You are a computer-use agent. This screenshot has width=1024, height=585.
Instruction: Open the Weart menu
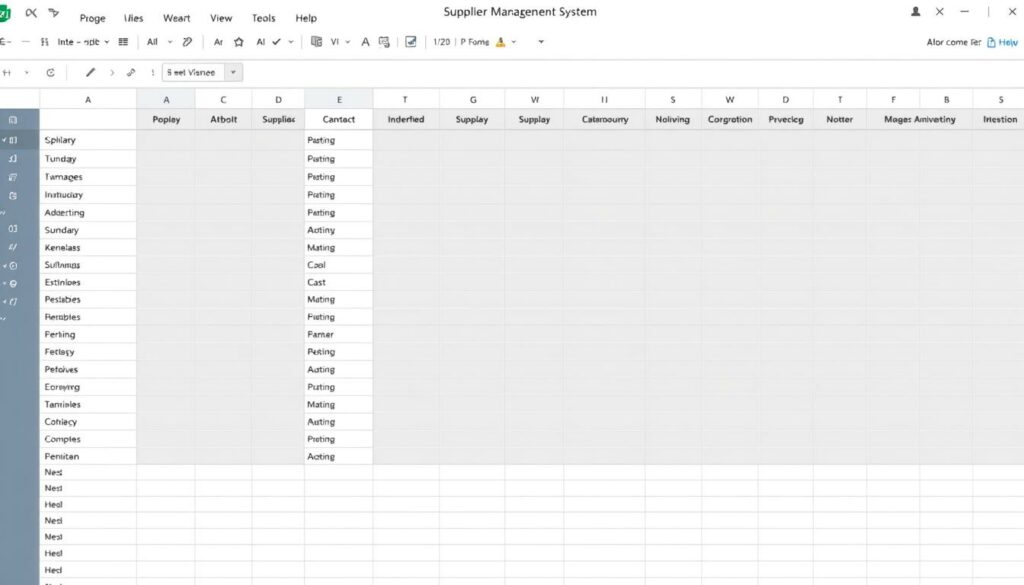[176, 18]
